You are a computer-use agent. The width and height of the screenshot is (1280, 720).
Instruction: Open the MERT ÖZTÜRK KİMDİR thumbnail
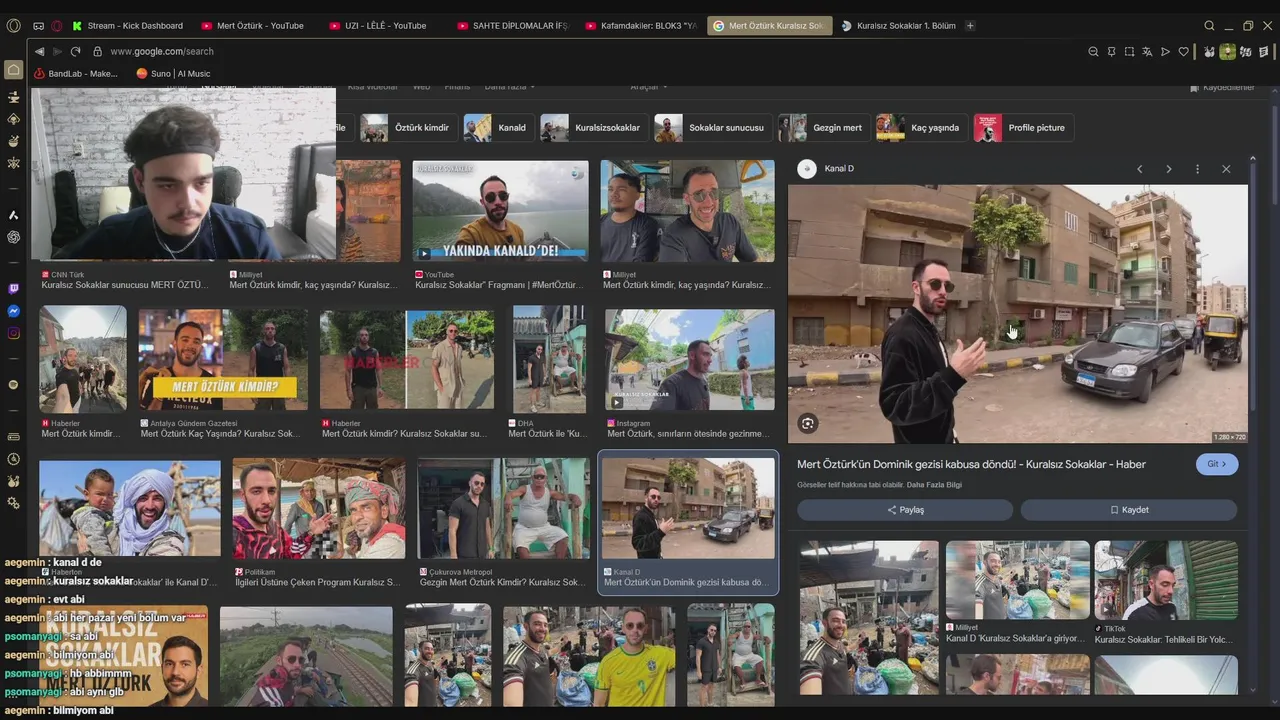click(223, 361)
